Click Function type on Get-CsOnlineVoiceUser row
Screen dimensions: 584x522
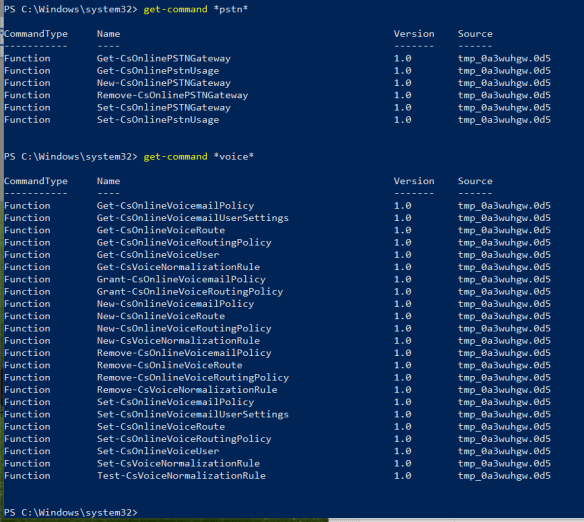(x=27, y=255)
